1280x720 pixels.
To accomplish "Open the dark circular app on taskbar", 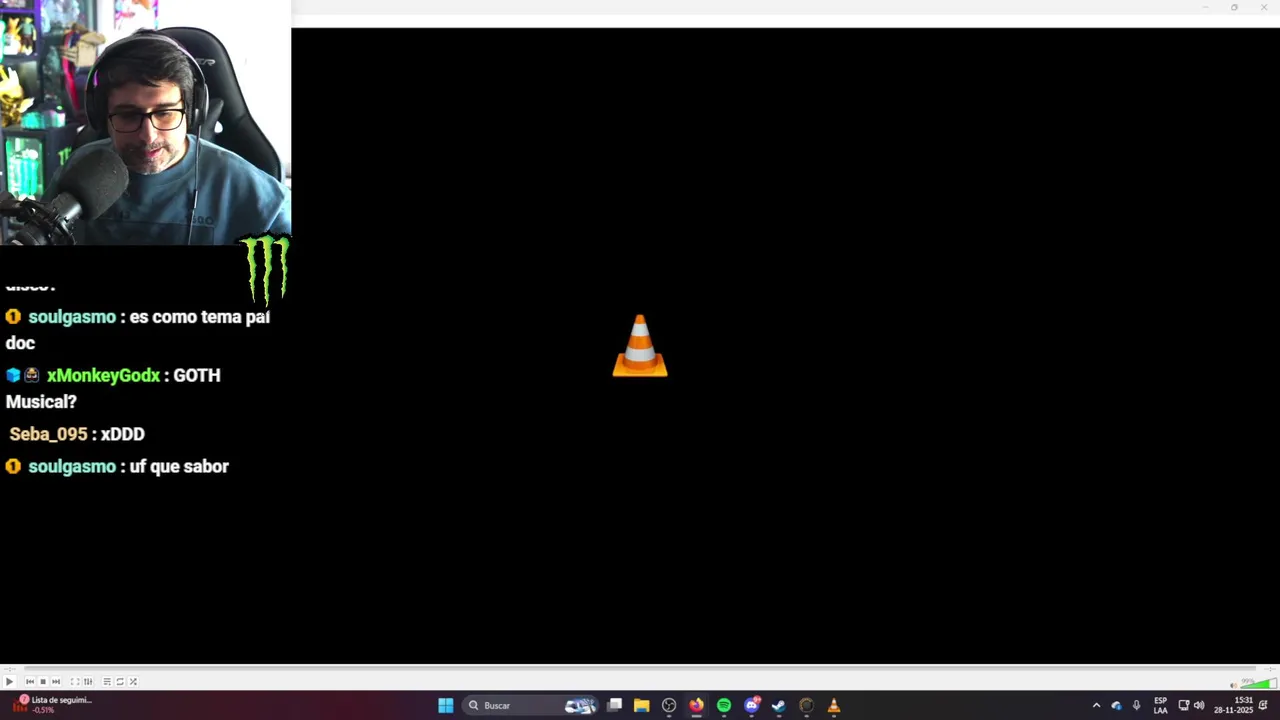I will tap(806, 705).
